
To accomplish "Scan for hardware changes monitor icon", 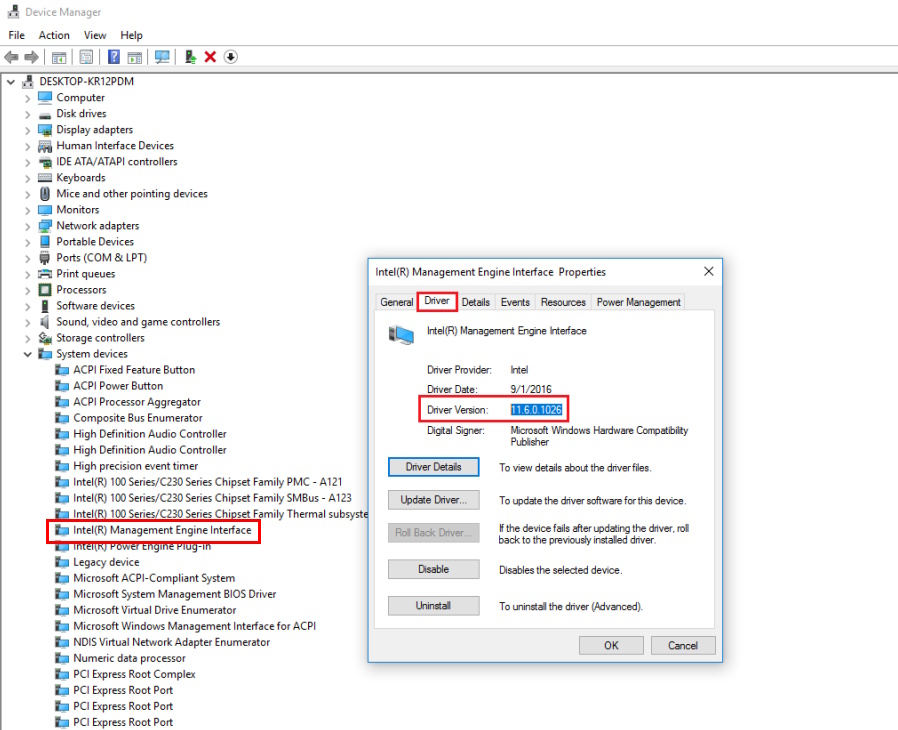I will coord(162,57).
